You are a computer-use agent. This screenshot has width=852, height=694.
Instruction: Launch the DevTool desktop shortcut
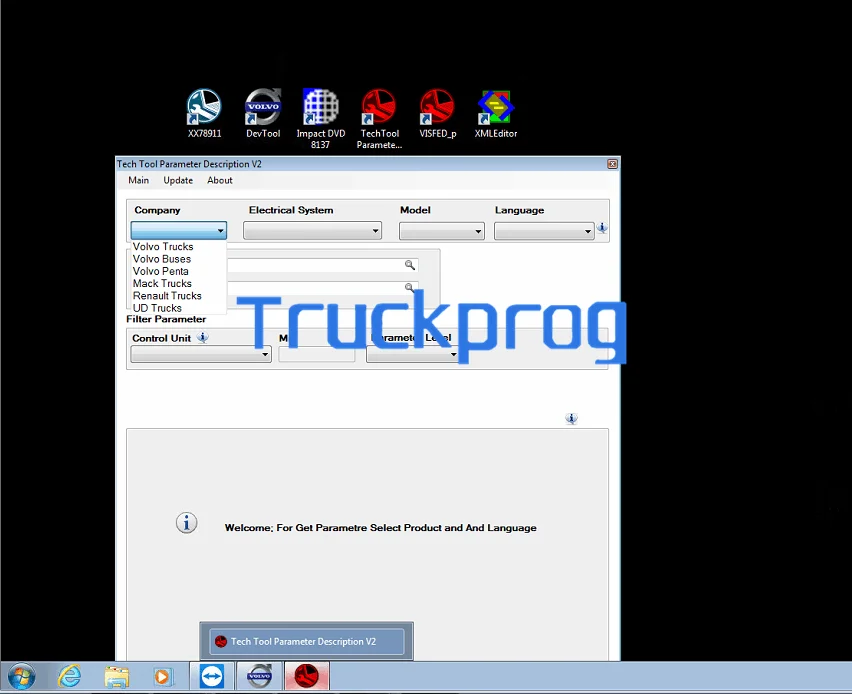coord(263,113)
